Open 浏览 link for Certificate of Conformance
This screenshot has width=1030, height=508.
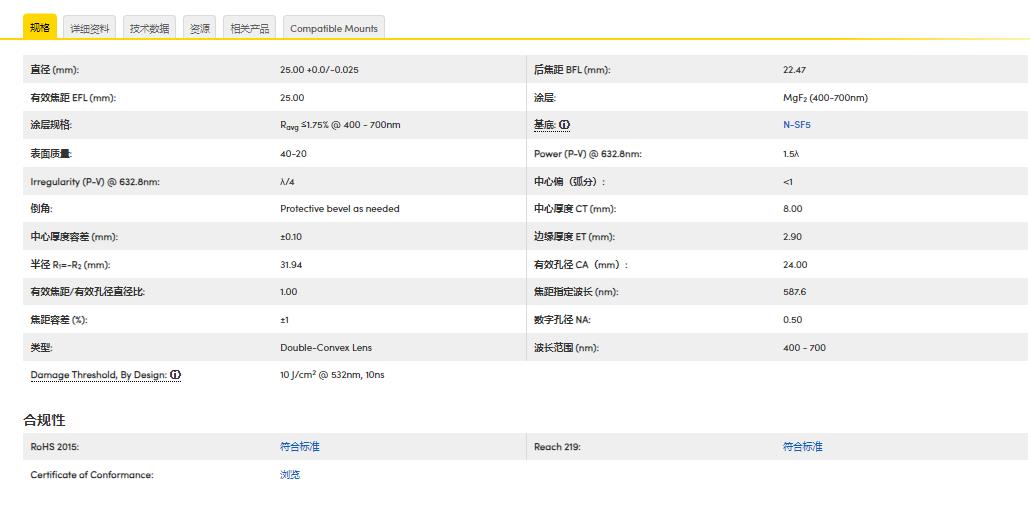[x=290, y=475]
